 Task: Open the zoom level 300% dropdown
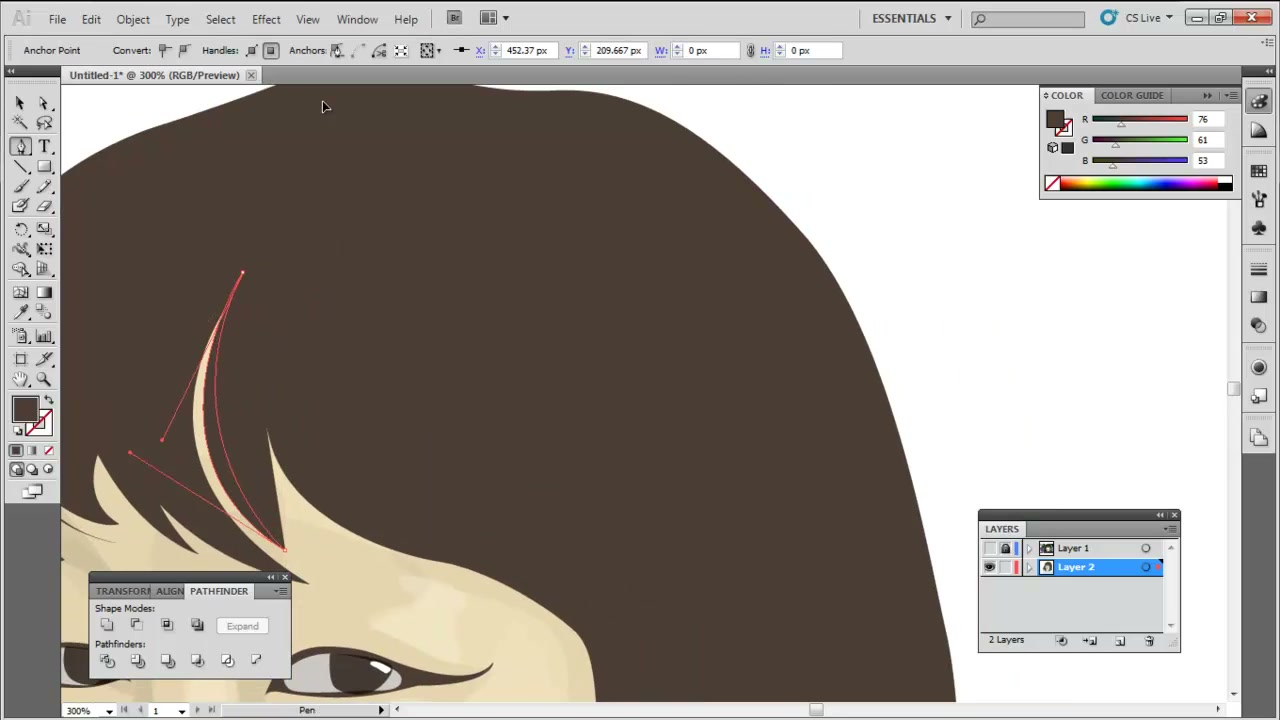coord(109,711)
